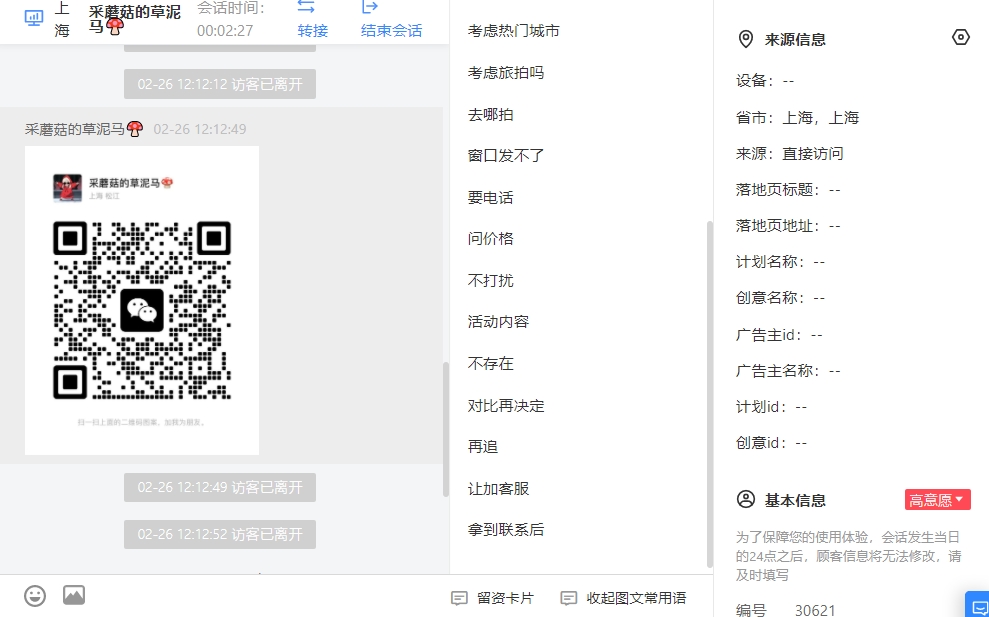Click the 12:12:12 访客已离开 notice
Viewport: 989px width, 617px height.
pyautogui.click(x=219, y=84)
